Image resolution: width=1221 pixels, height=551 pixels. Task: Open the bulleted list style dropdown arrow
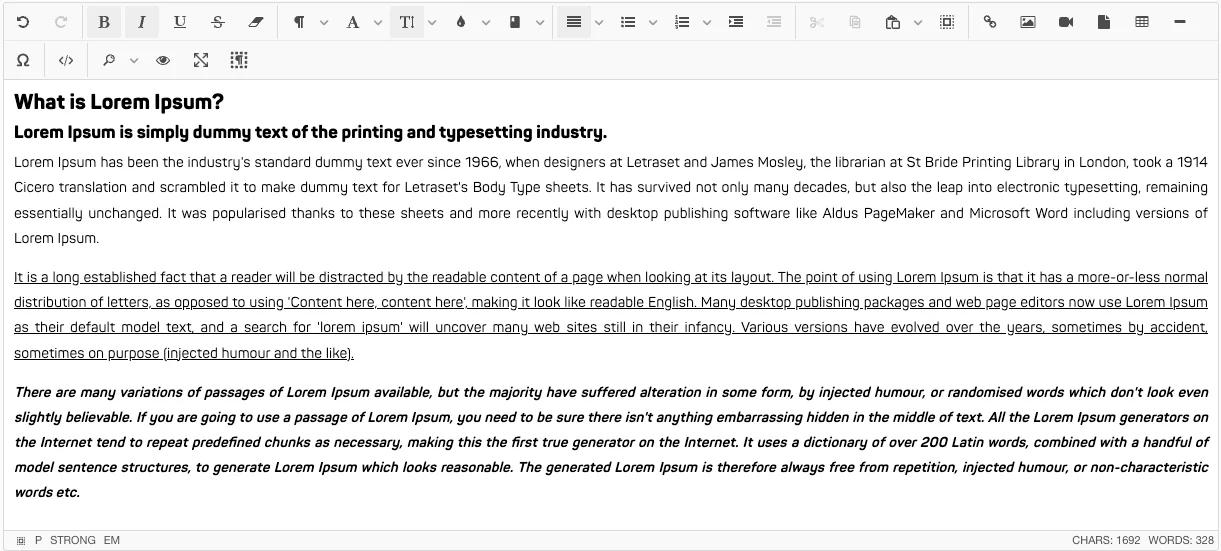pos(653,22)
